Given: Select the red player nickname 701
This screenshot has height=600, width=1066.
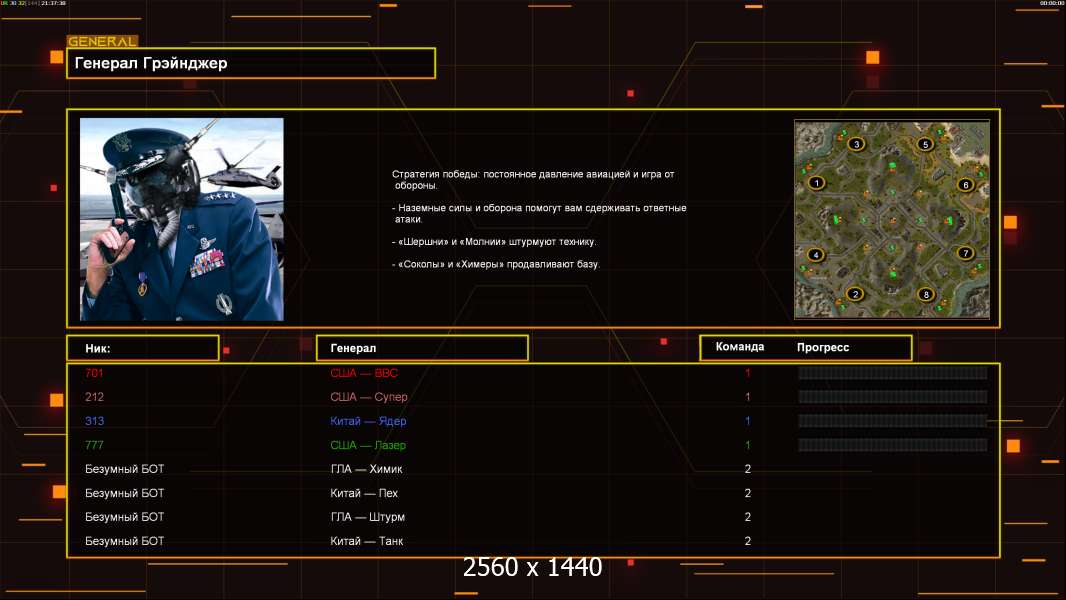Looking at the screenshot, I should [x=94, y=373].
